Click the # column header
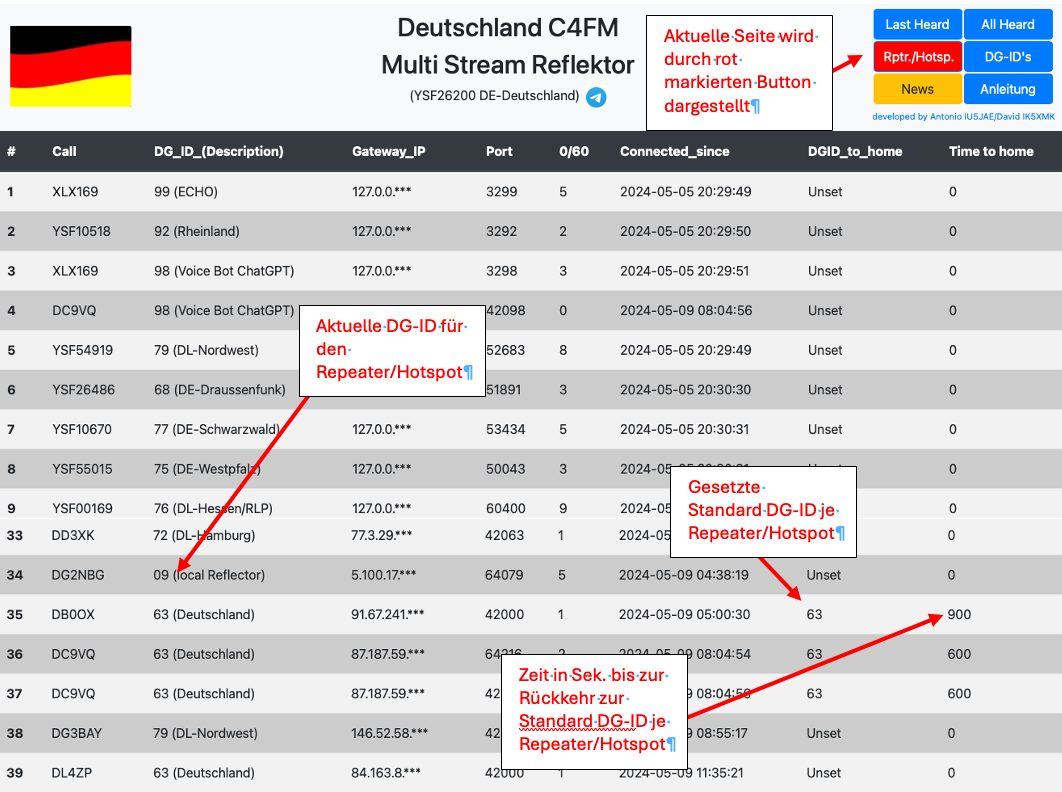The height and width of the screenshot is (792, 1062). coord(12,152)
